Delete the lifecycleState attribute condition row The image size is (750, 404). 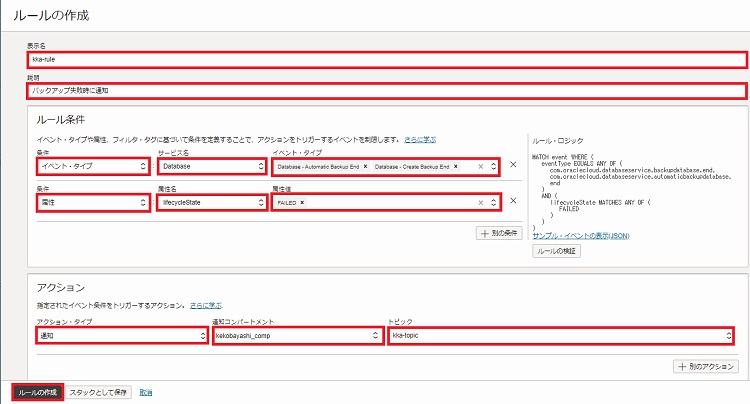[x=513, y=202]
